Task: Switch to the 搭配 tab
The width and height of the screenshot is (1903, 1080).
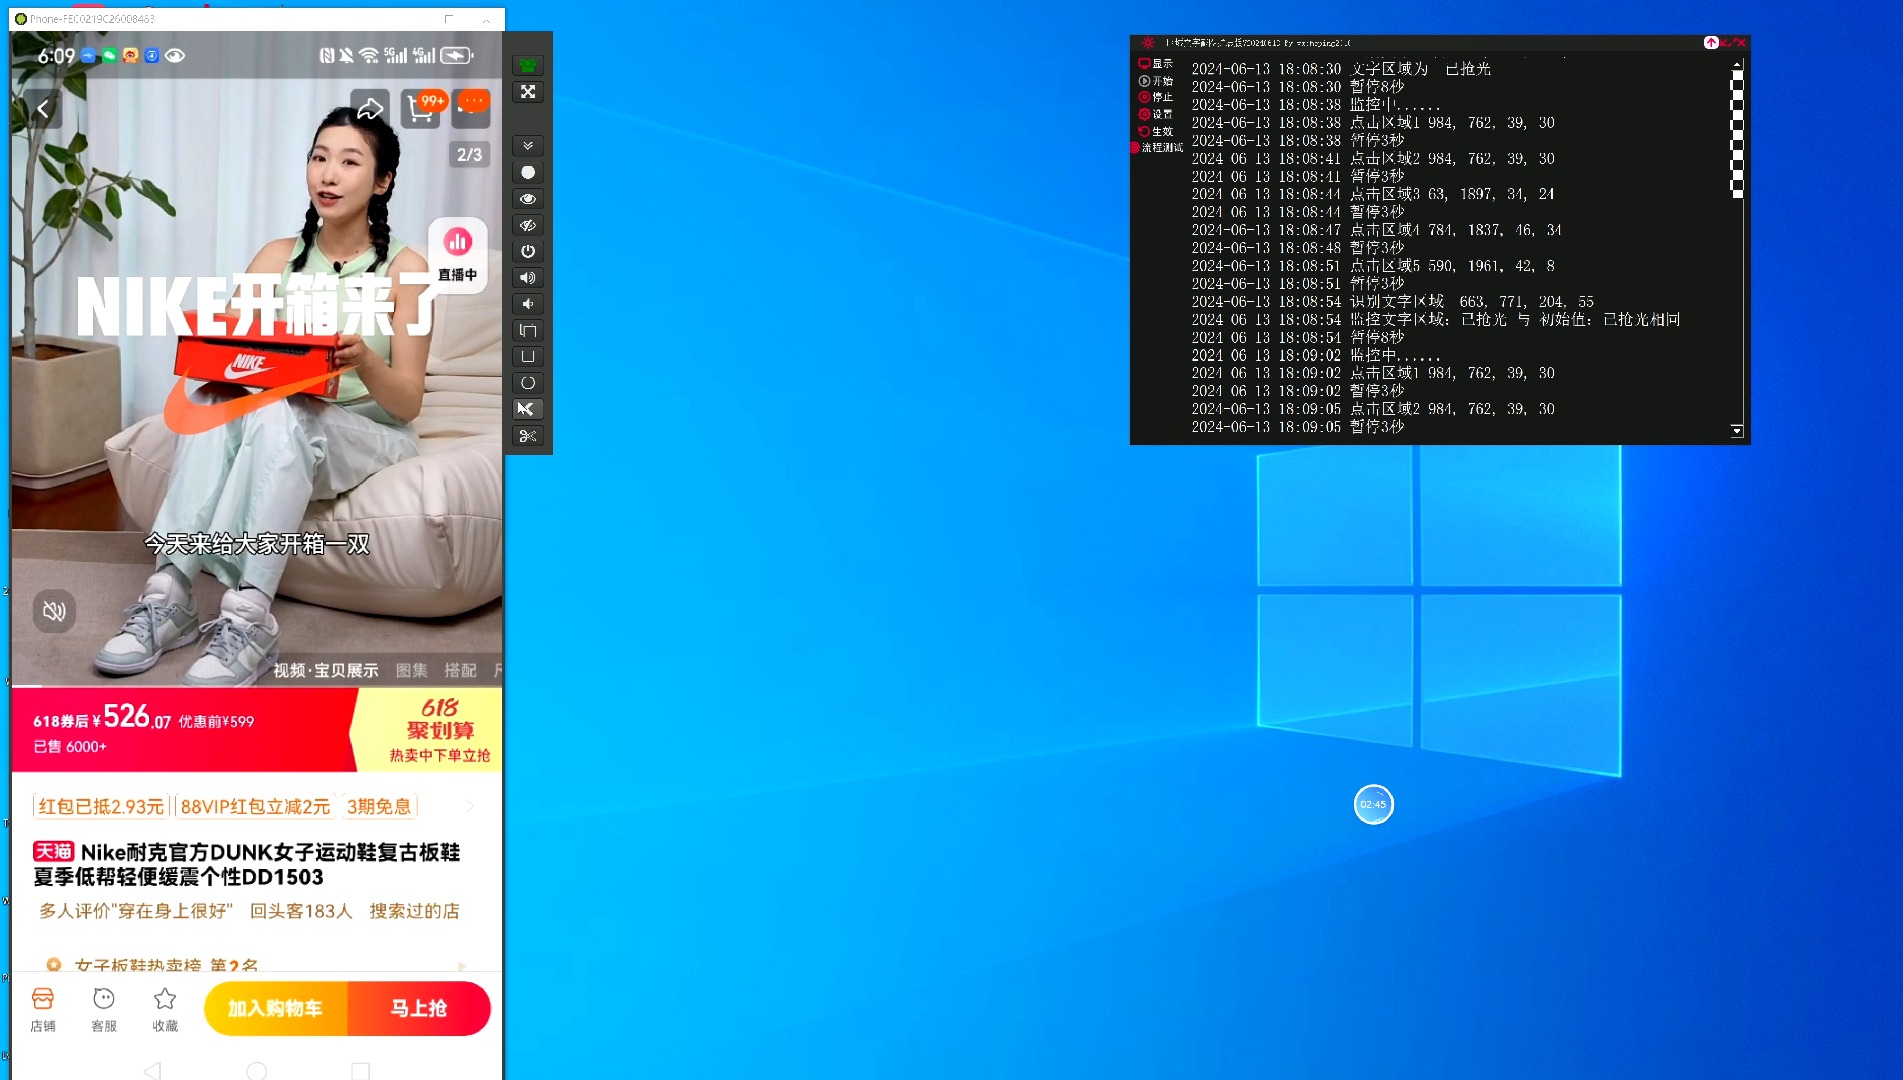Action: [460, 670]
